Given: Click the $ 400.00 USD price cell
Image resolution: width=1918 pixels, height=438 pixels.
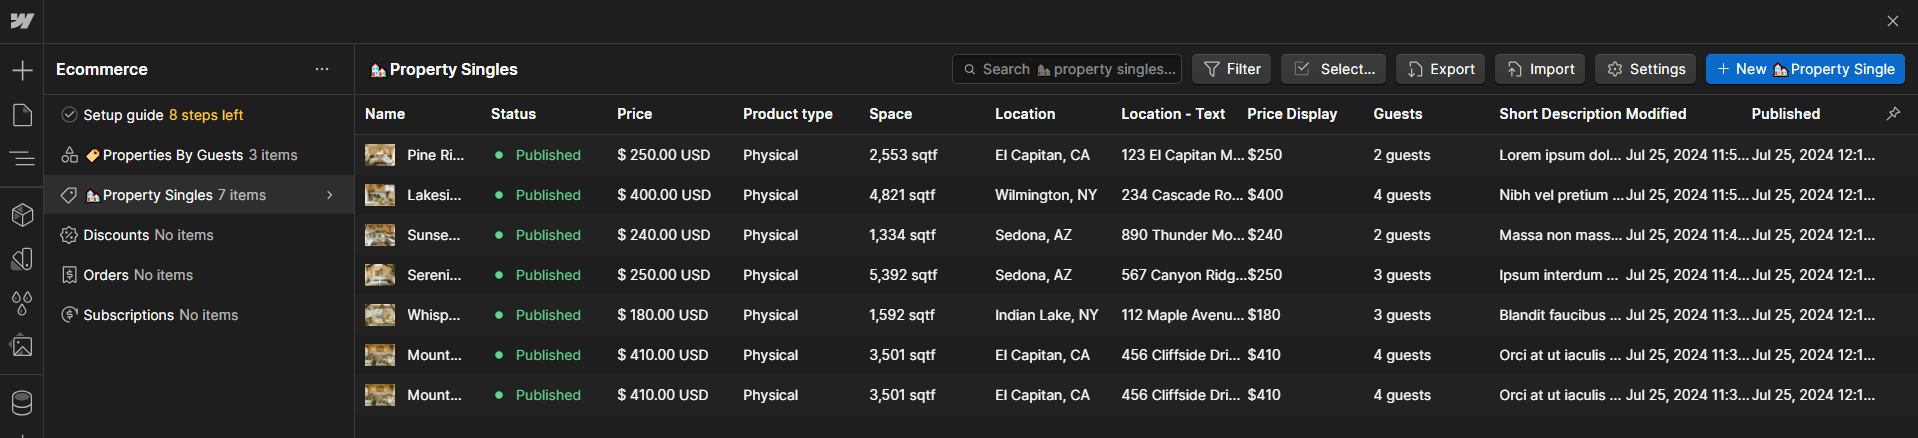Looking at the screenshot, I should click(664, 195).
